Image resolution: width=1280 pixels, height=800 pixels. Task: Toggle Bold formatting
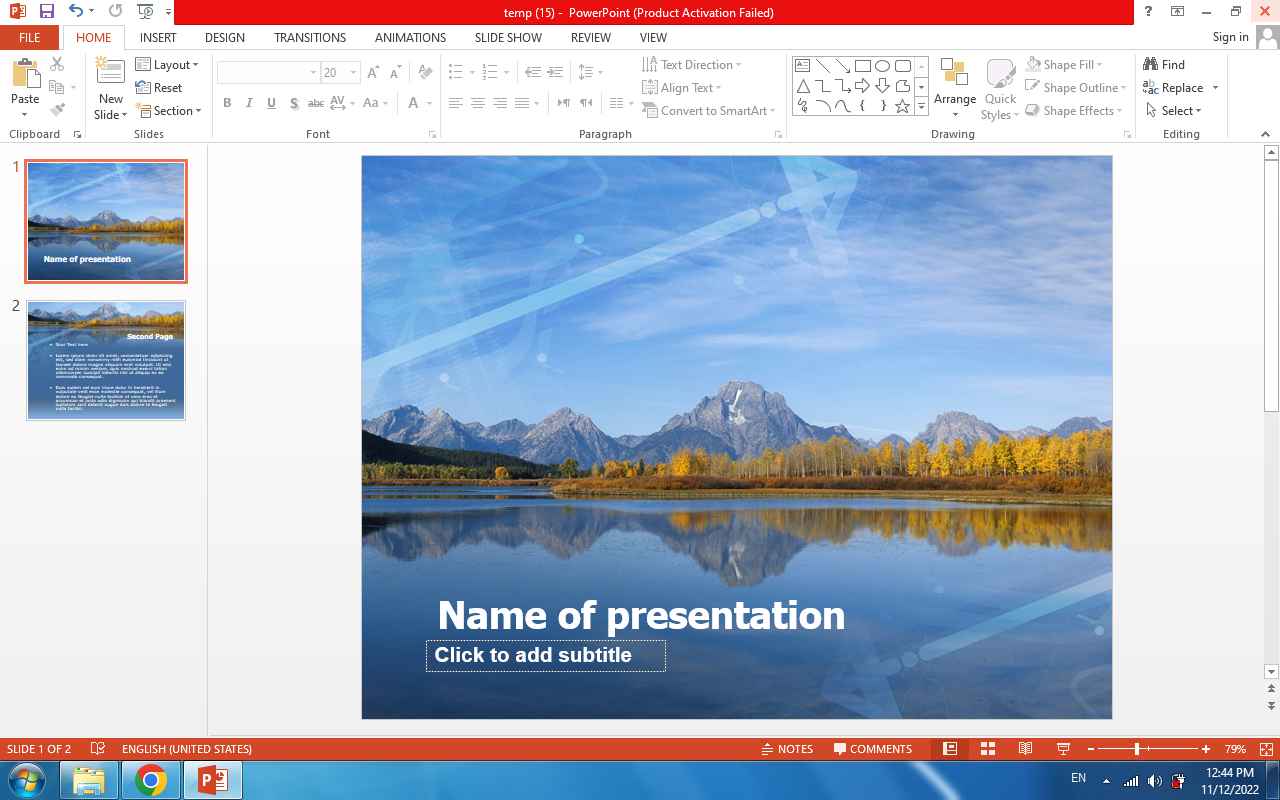pos(227,103)
